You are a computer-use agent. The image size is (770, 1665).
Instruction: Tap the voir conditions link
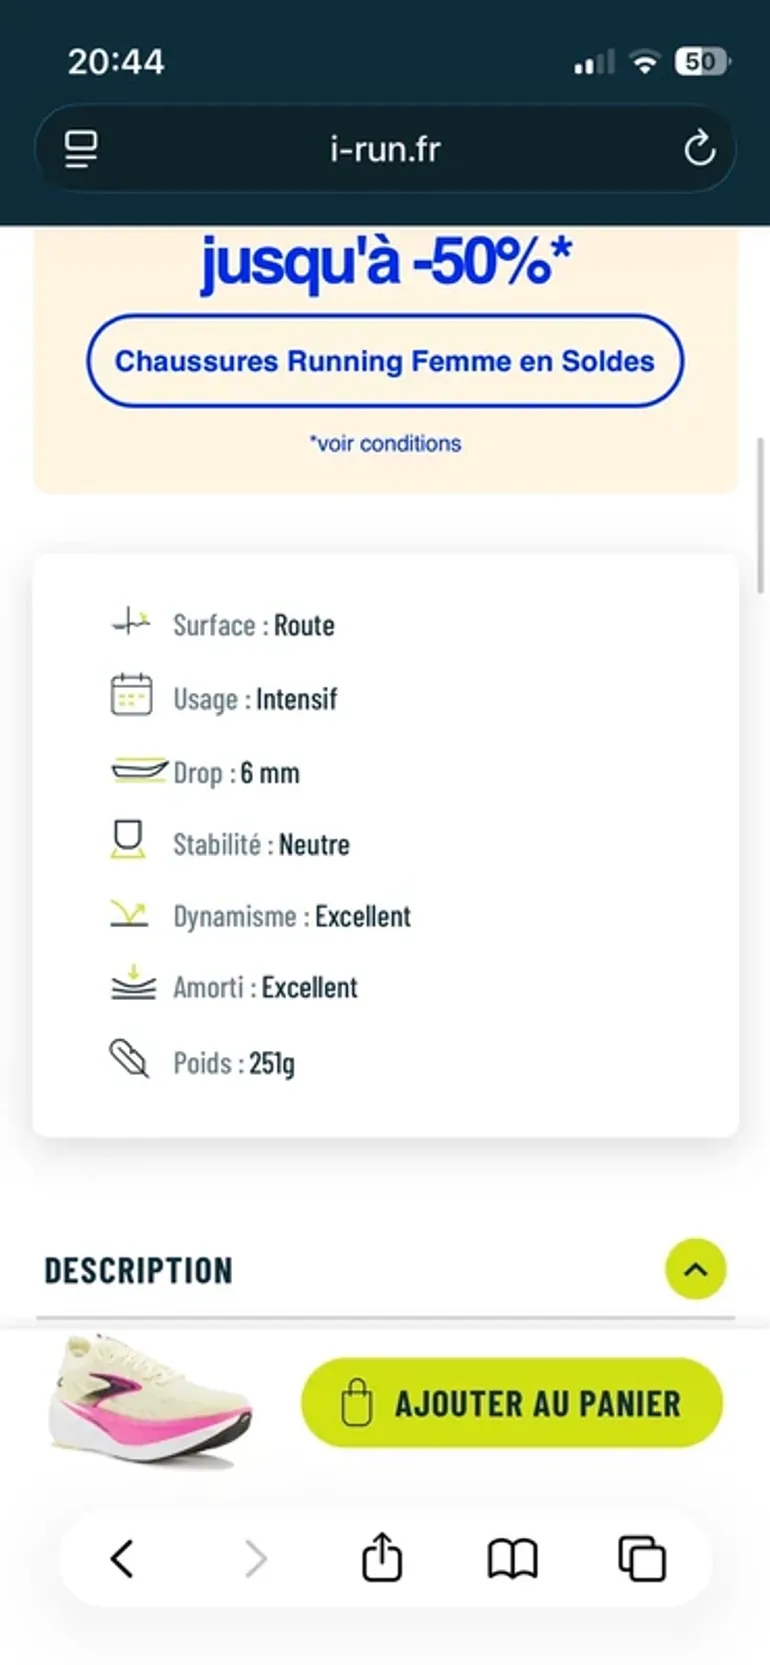[x=385, y=443]
